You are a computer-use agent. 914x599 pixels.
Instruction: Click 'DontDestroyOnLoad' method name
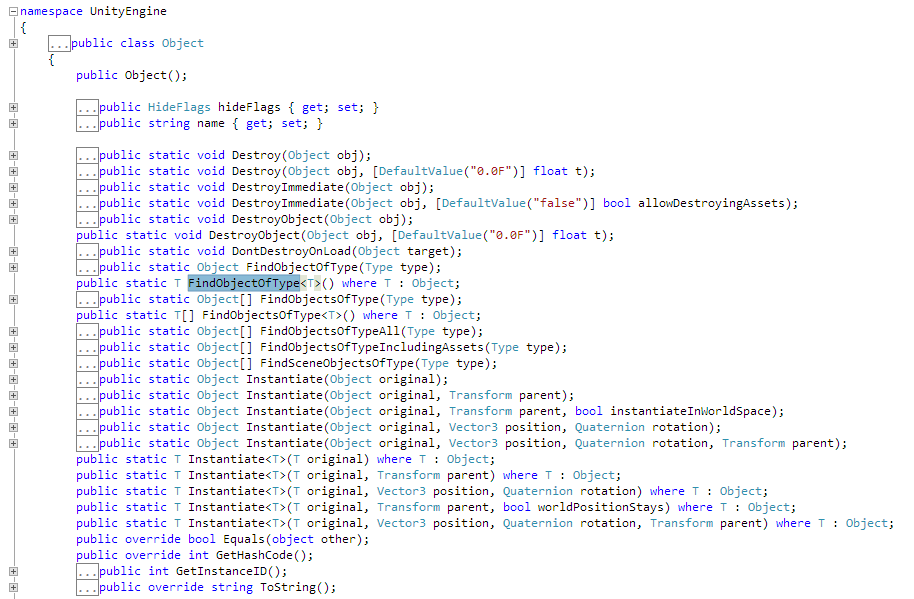(x=291, y=252)
